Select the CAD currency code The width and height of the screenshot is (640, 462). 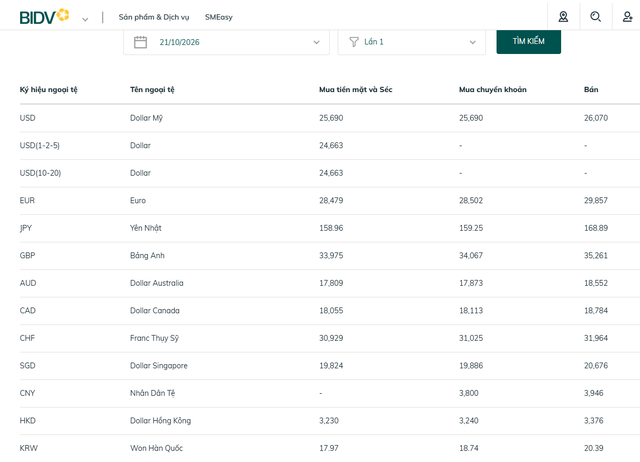coord(28,311)
